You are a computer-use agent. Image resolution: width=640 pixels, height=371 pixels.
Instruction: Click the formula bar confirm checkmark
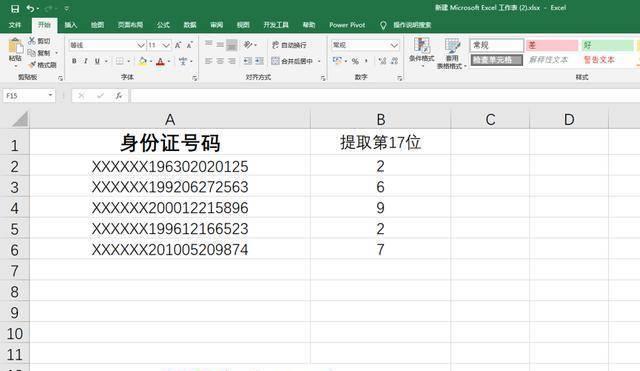point(100,96)
